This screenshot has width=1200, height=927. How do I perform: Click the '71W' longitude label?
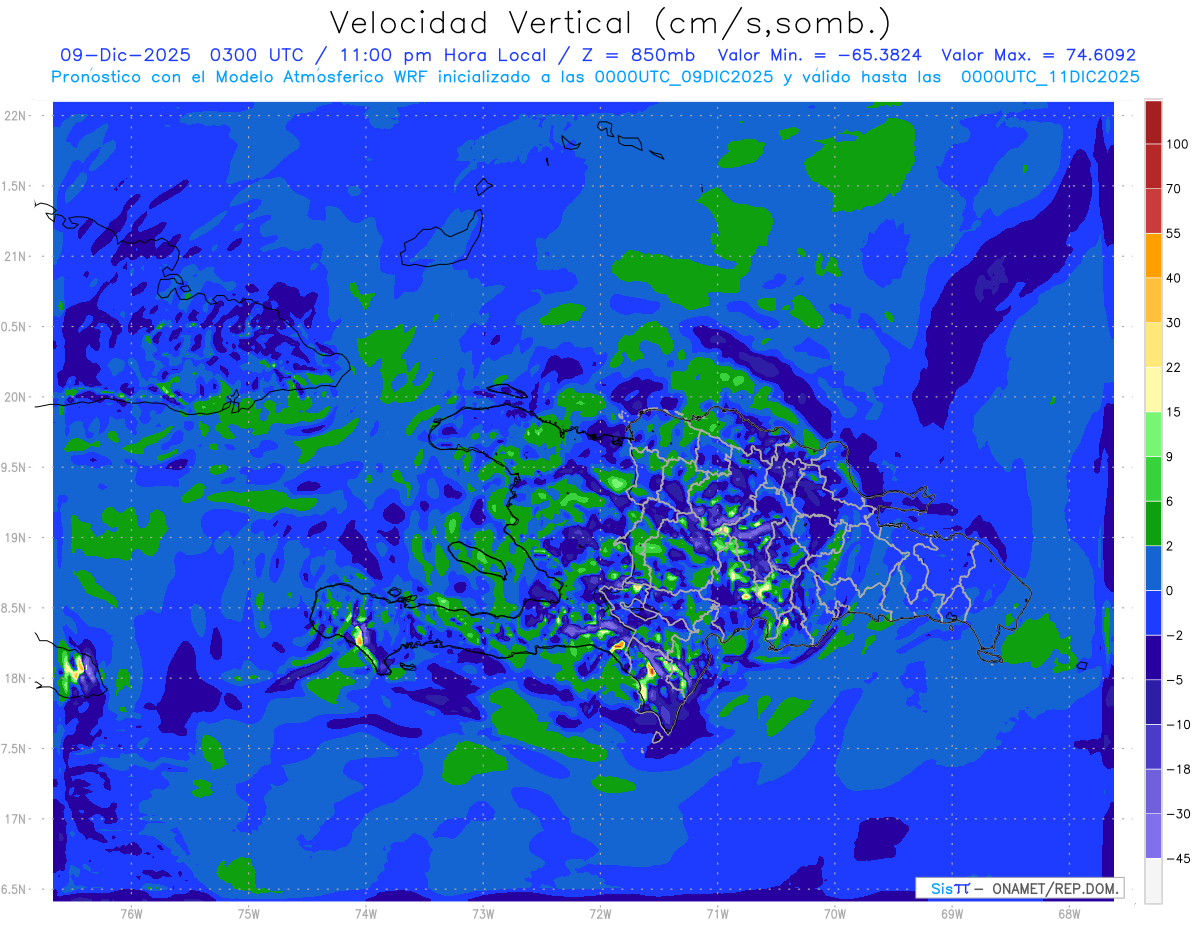717,913
